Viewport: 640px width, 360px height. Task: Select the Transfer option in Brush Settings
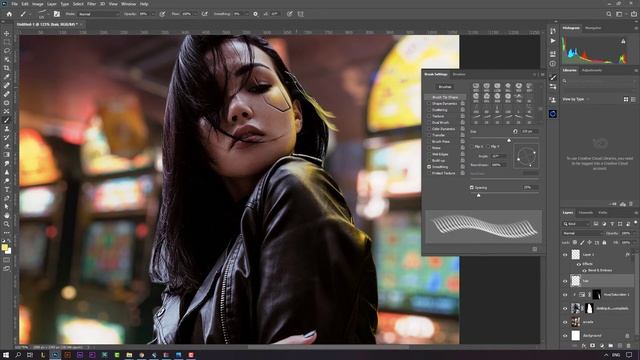pyautogui.click(x=439, y=135)
